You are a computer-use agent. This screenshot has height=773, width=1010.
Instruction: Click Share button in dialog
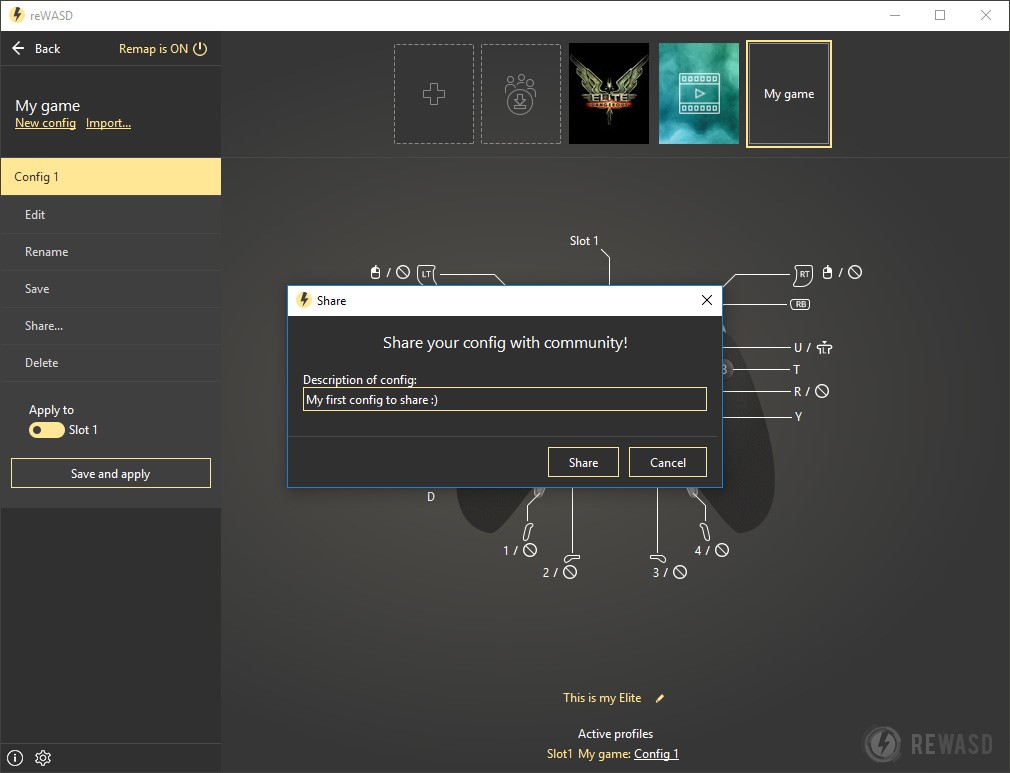tap(583, 463)
